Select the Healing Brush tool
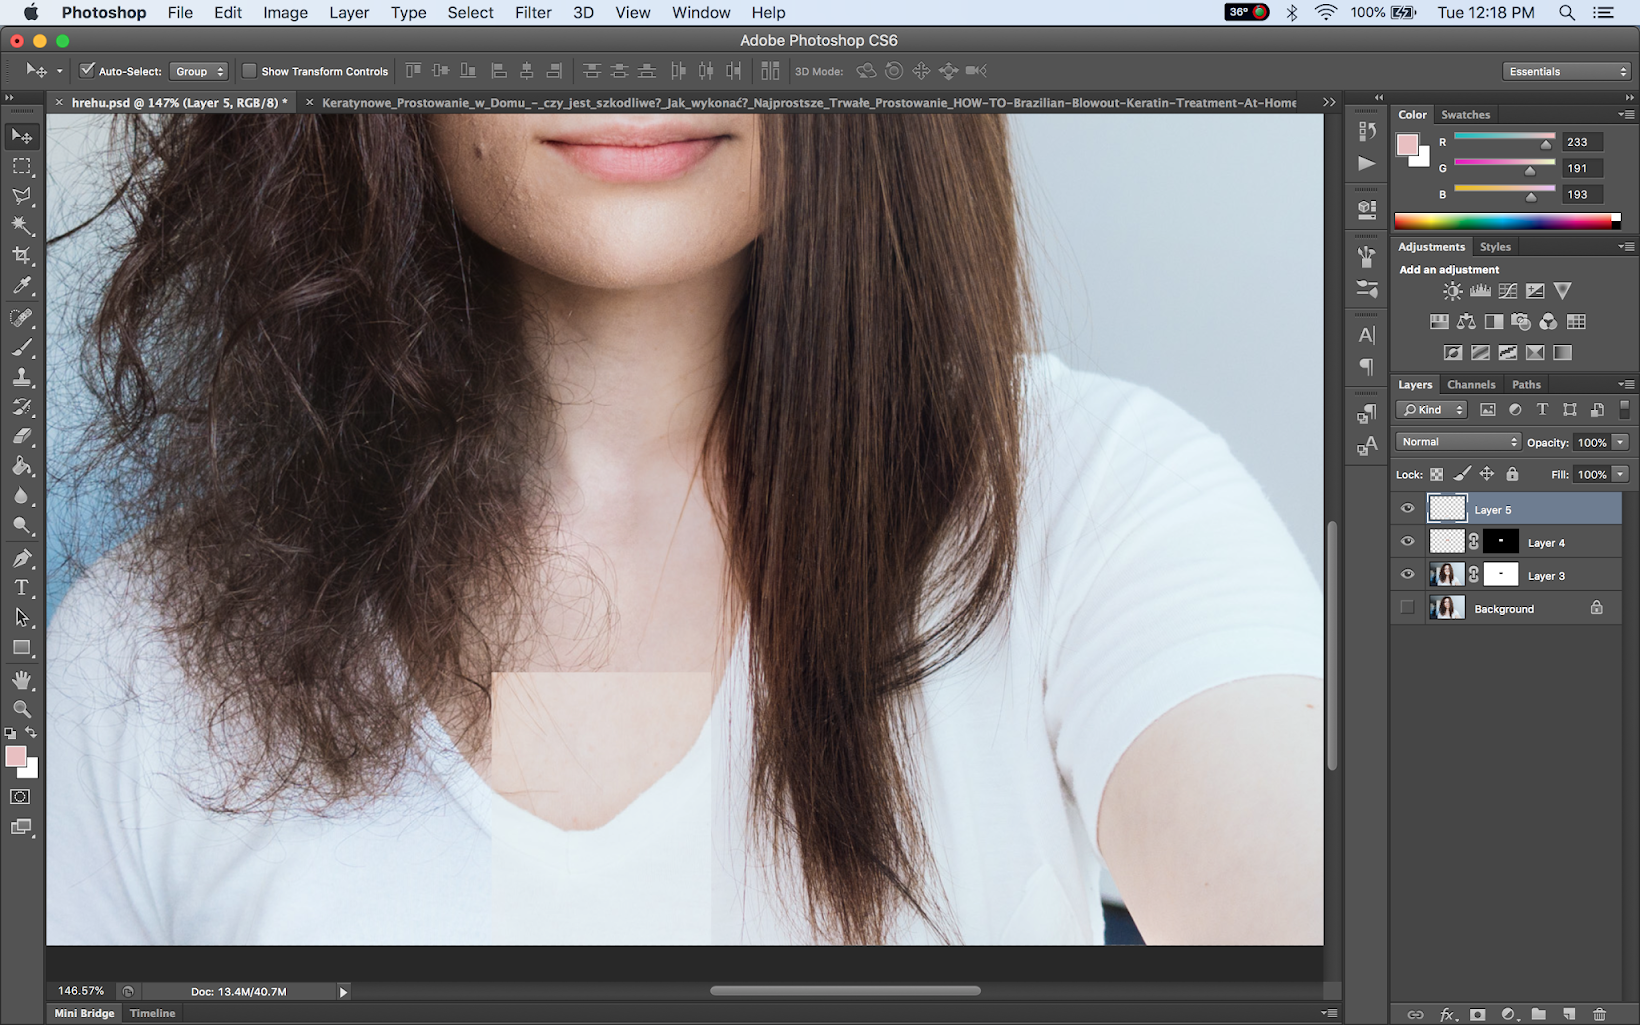 (22, 318)
